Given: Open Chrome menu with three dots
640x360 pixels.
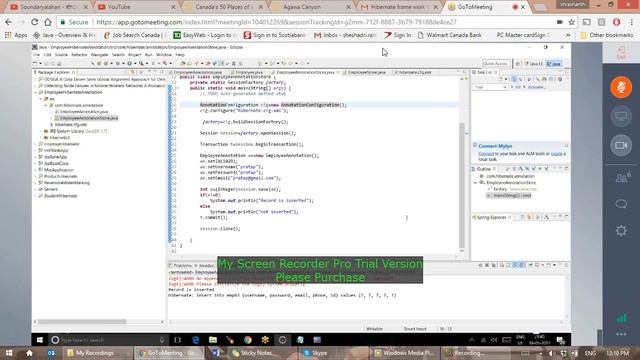Looking at the screenshot, I should (x=631, y=22).
